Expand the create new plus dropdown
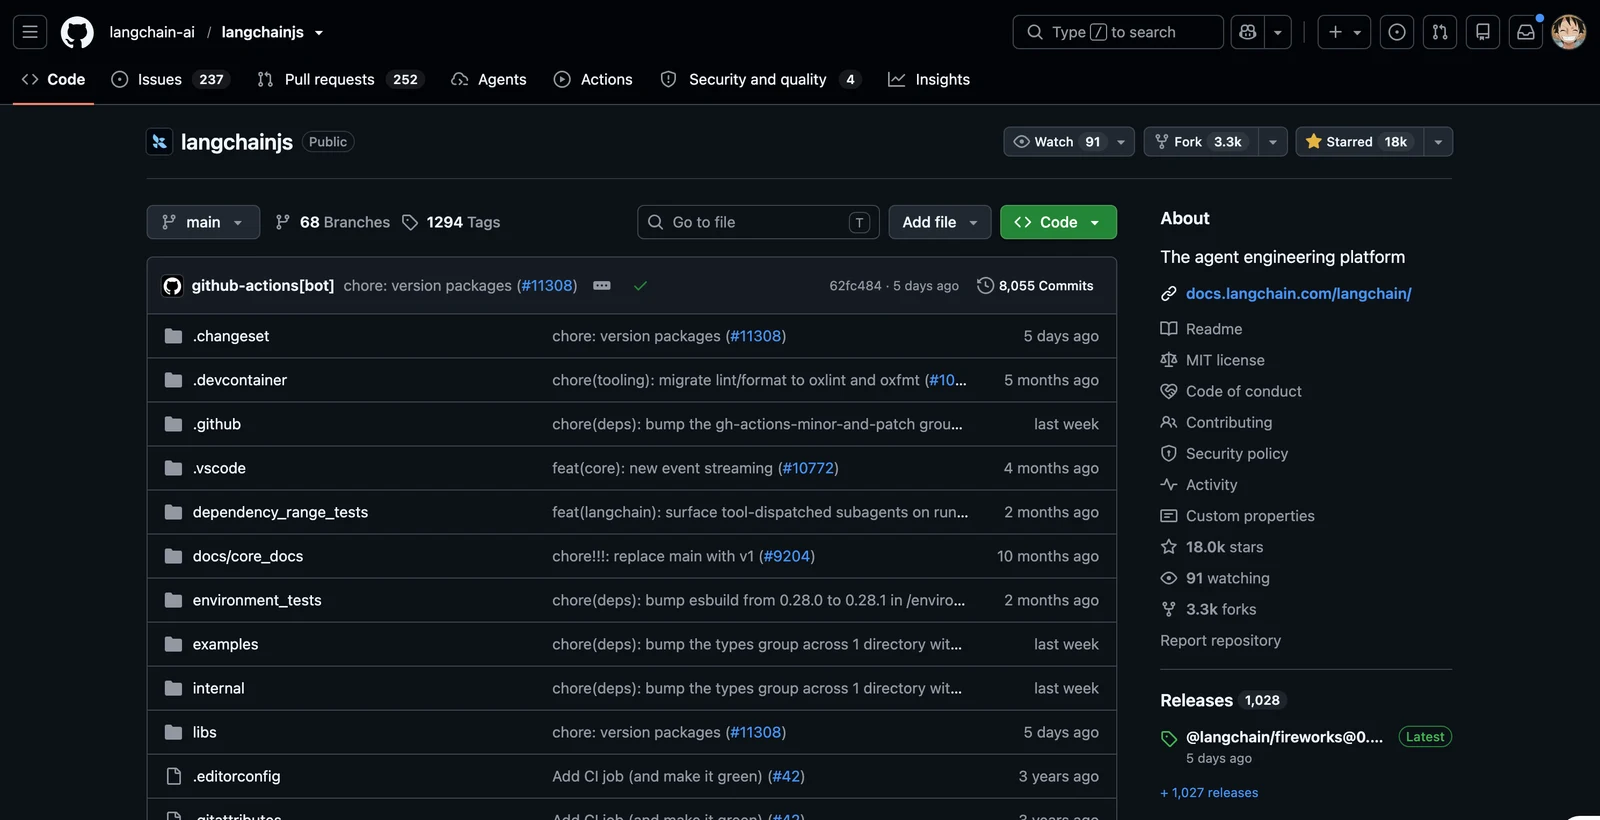This screenshot has width=1600, height=820. (x=1344, y=32)
